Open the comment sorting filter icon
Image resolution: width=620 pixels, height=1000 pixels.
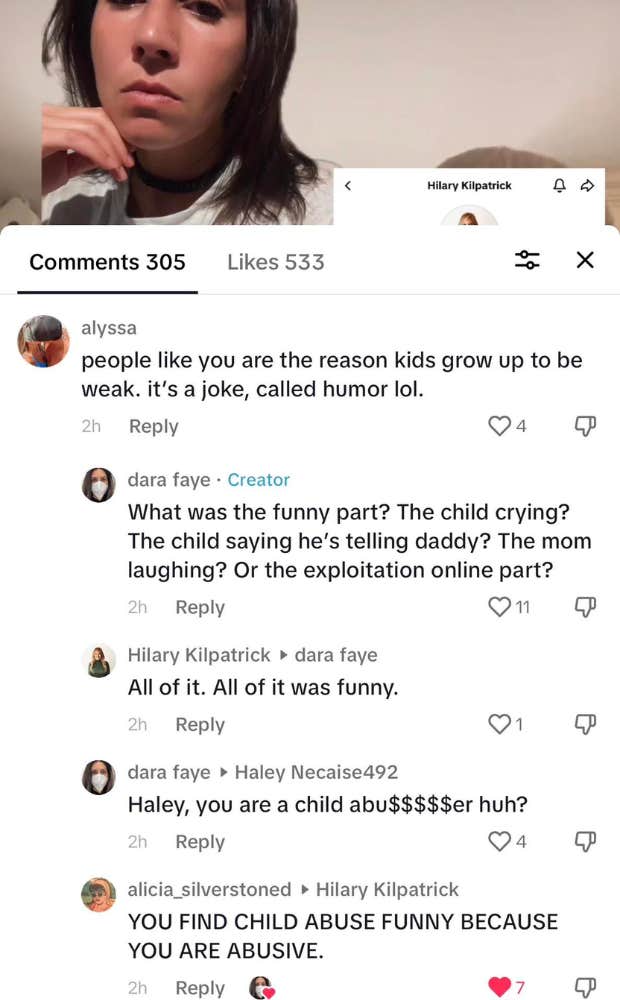[527, 260]
